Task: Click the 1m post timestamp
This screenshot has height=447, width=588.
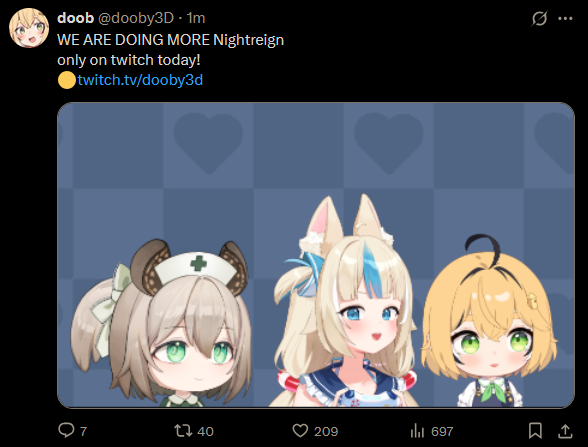Action: coord(196,18)
